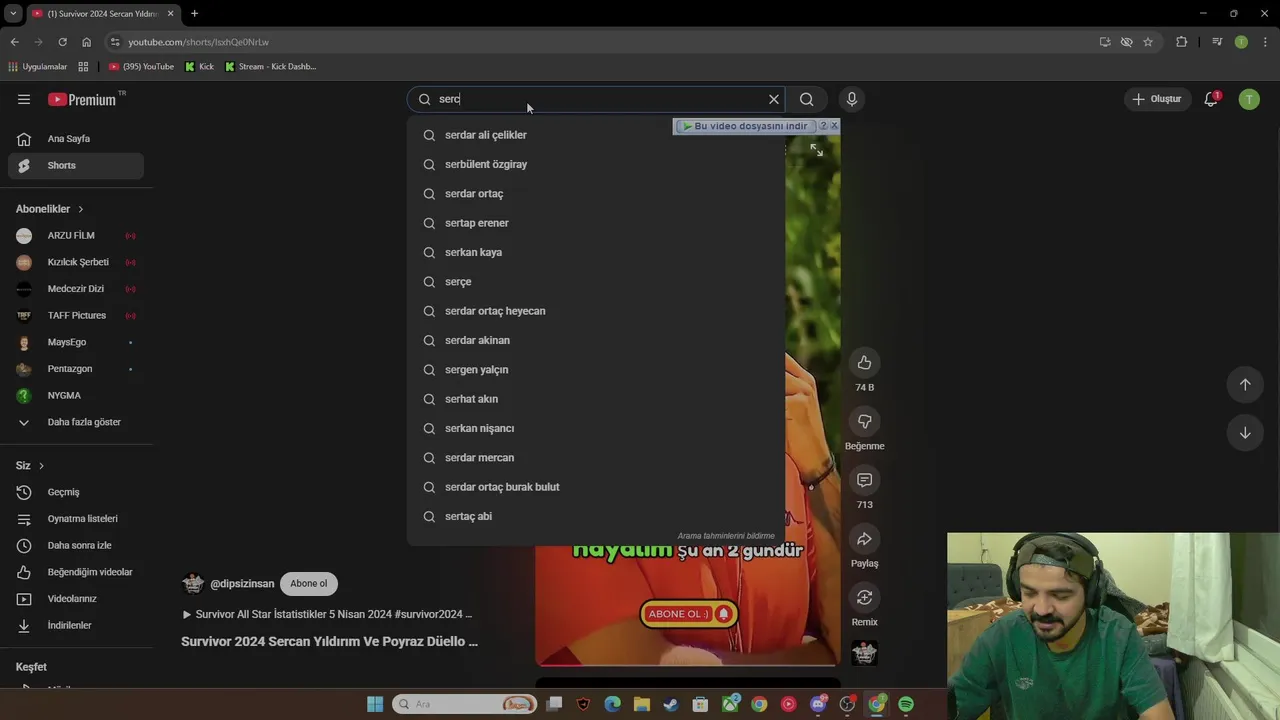Select suggestion 'serbülent özgiray'
This screenshot has width=1280, height=720.
(595, 164)
